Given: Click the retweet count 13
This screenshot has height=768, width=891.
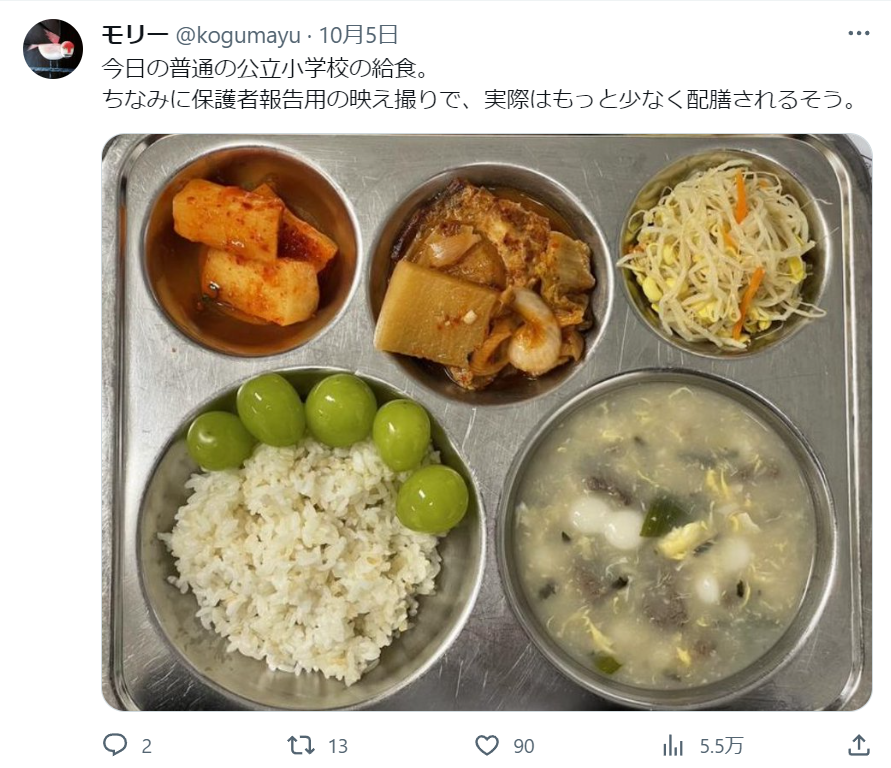Looking at the screenshot, I should click(338, 746).
